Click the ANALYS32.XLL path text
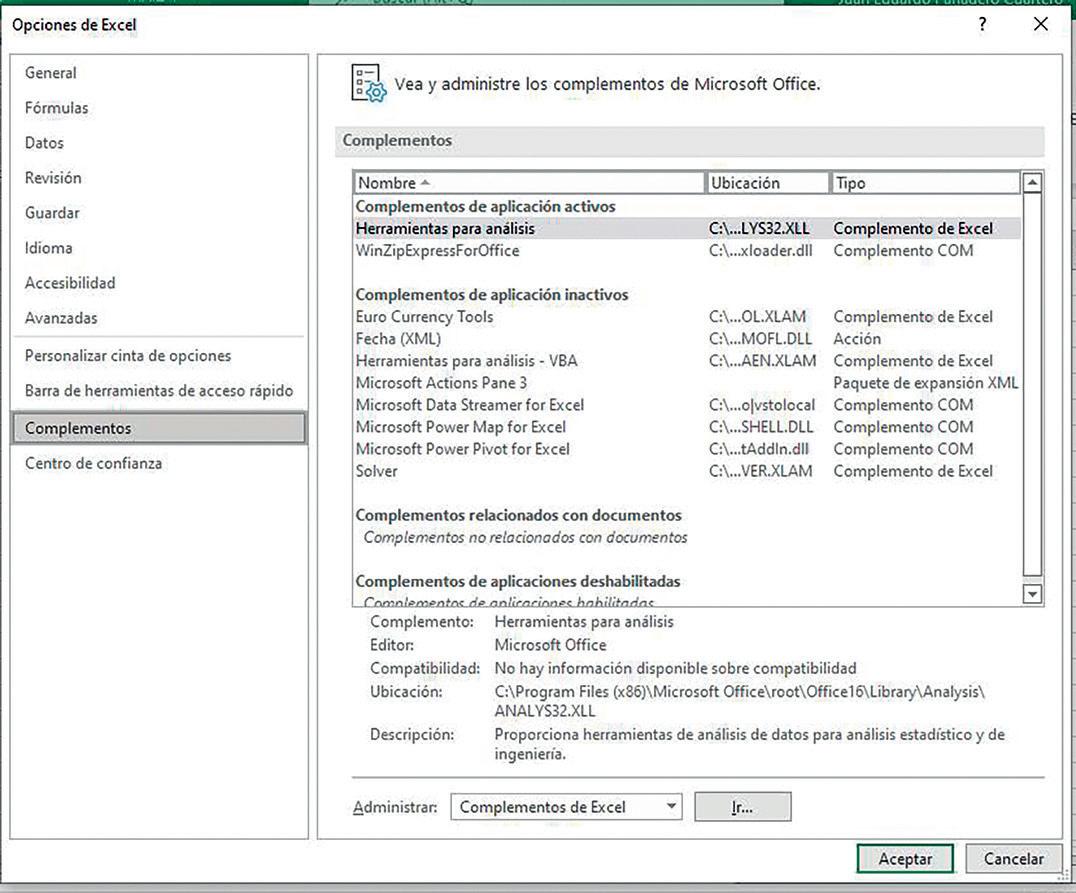The width and height of the screenshot is (1076, 893). pyautogui.click(x=545, y=711)
